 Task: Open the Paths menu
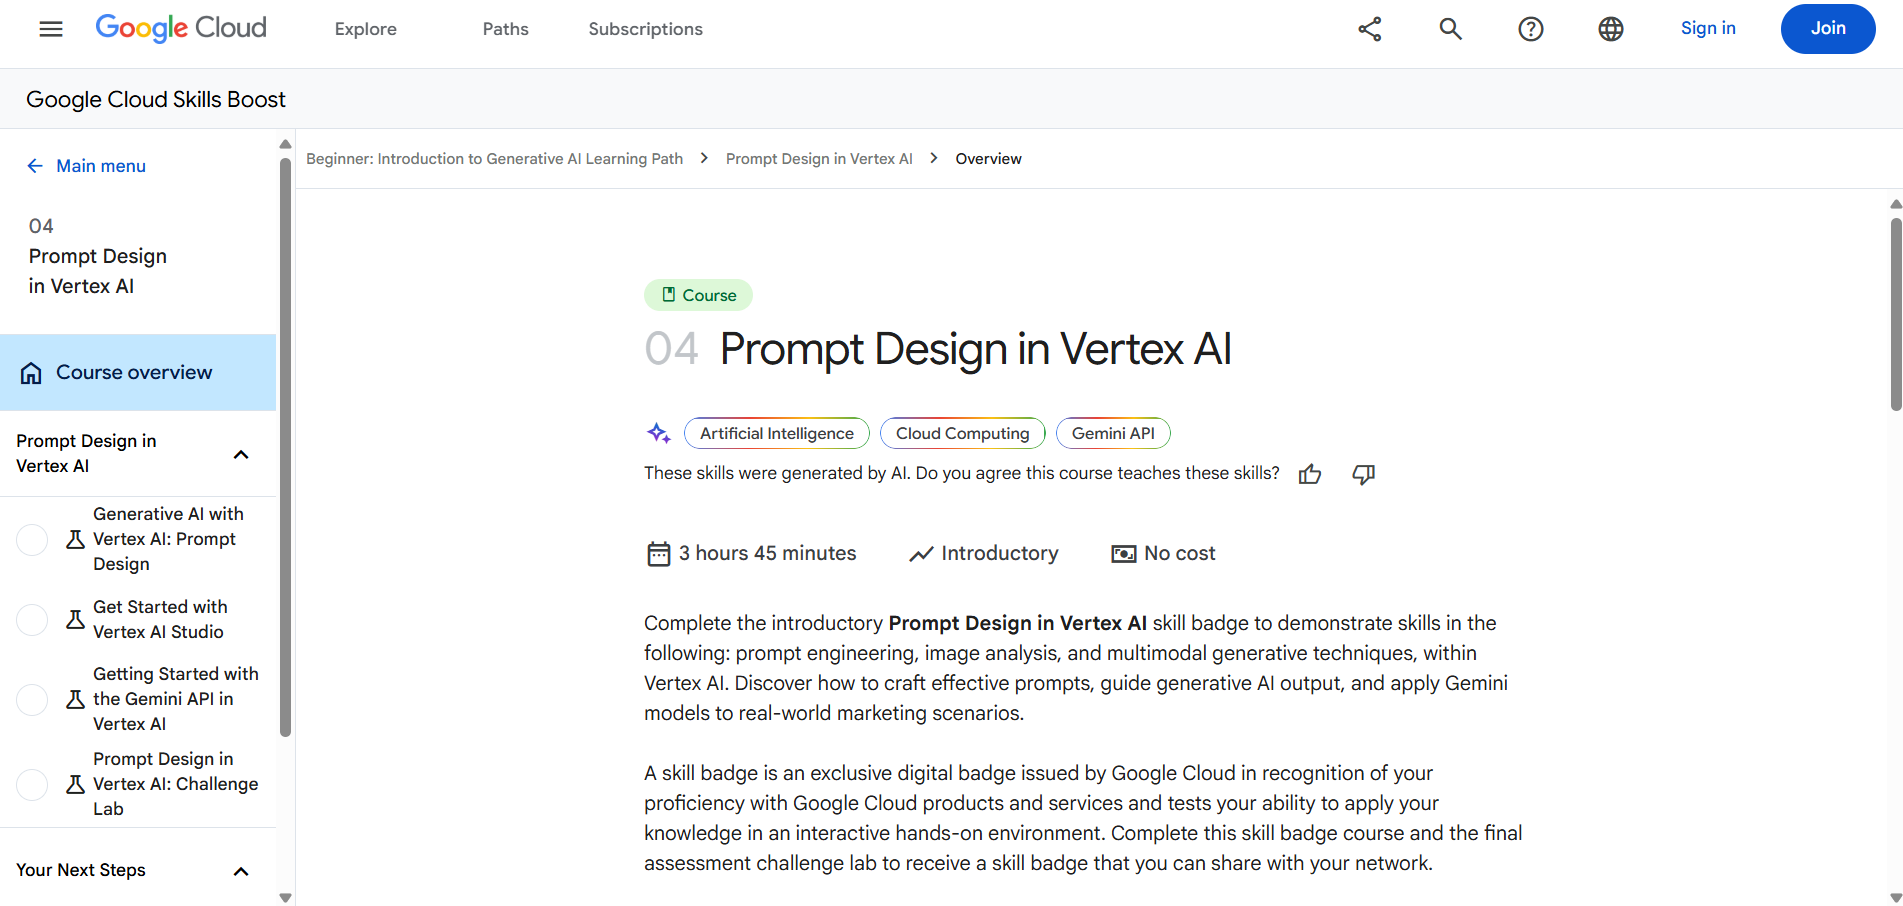506,29
